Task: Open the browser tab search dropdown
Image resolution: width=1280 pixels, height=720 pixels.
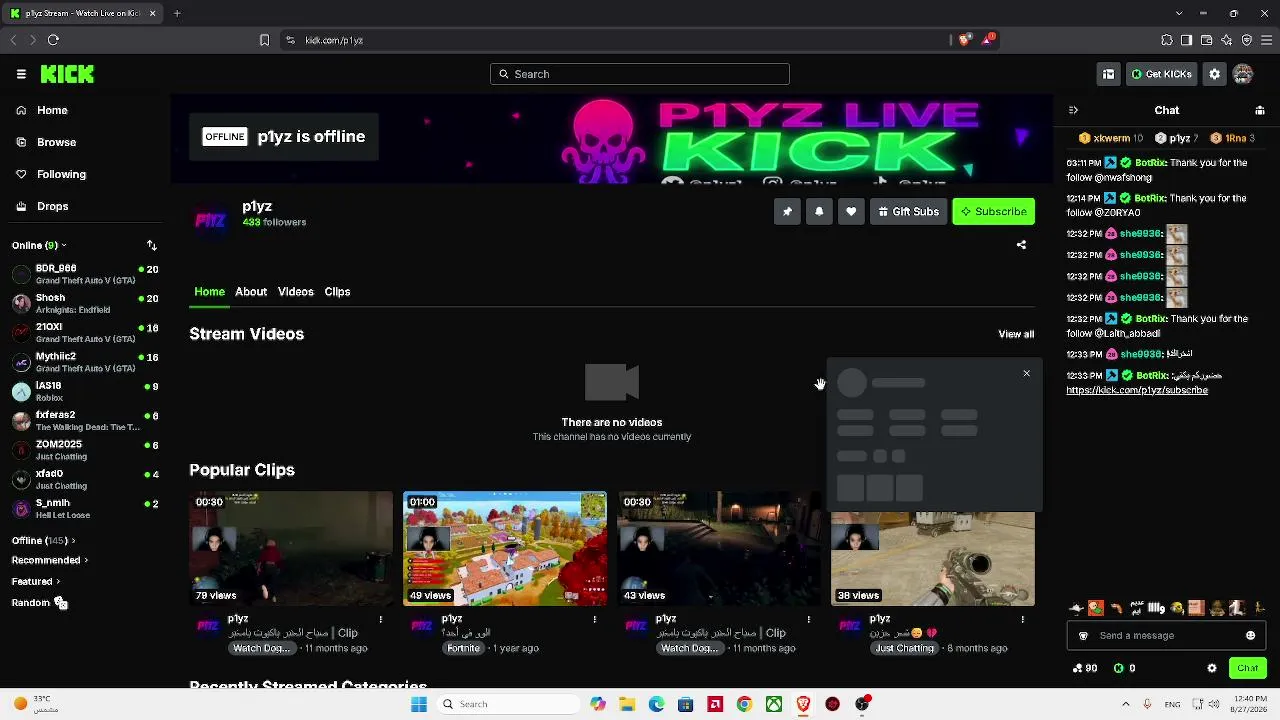Action: tap(1179, 13)
